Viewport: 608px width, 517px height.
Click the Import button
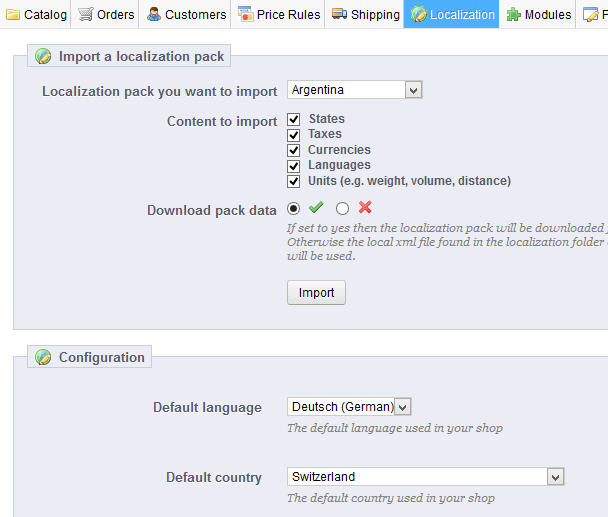316,293
